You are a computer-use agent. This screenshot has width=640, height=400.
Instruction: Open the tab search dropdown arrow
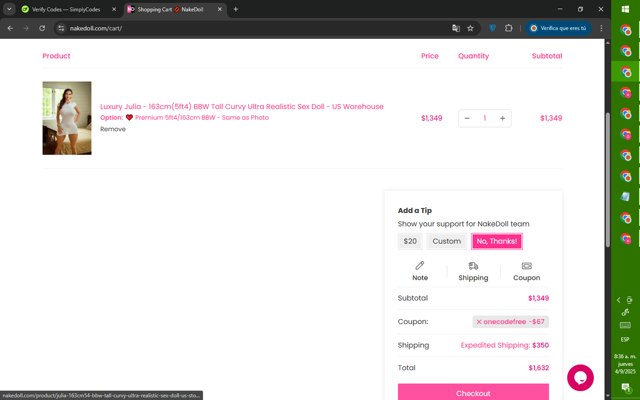[9, 9]
